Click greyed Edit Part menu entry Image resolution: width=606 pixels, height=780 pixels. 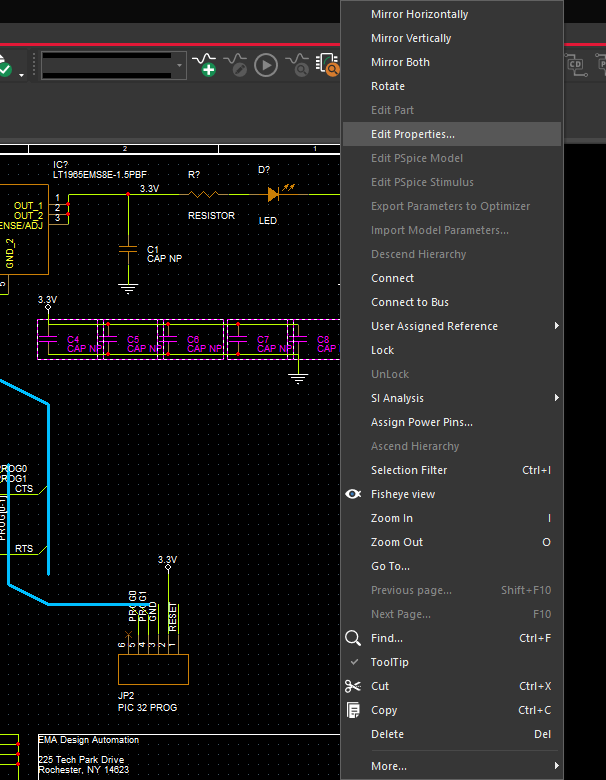tap(452, 110)
